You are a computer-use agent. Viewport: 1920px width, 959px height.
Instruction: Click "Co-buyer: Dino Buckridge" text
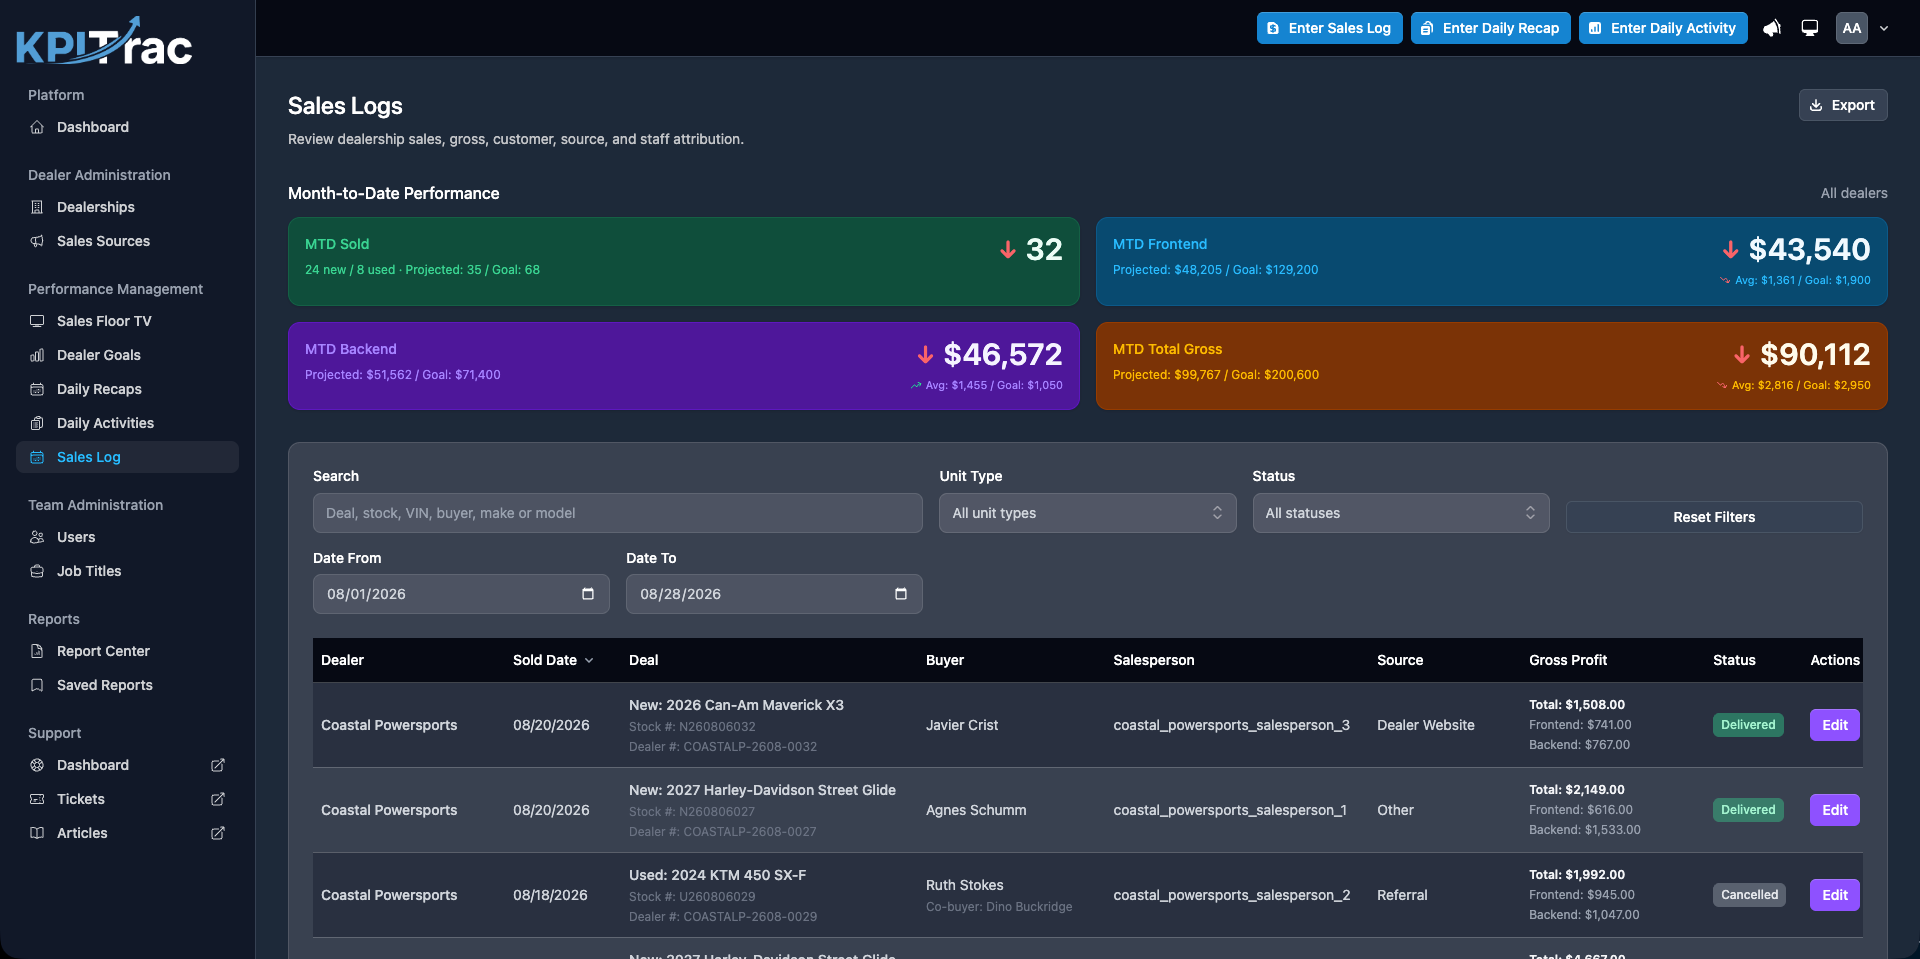point(999,907)
